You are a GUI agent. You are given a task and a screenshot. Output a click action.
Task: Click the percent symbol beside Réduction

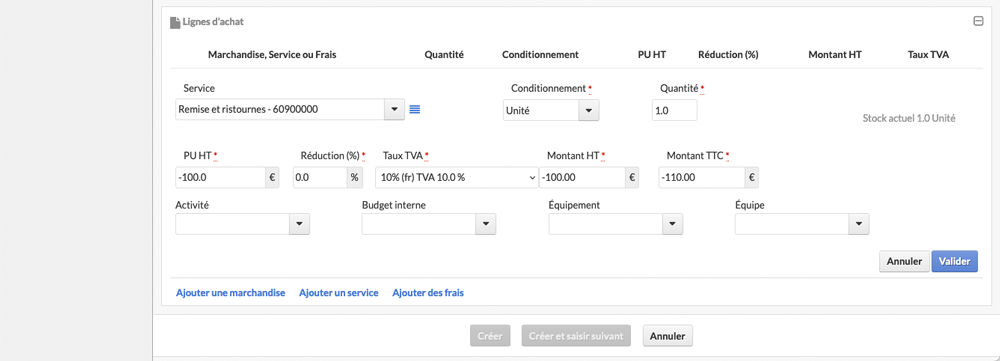(x=355, y=177)
